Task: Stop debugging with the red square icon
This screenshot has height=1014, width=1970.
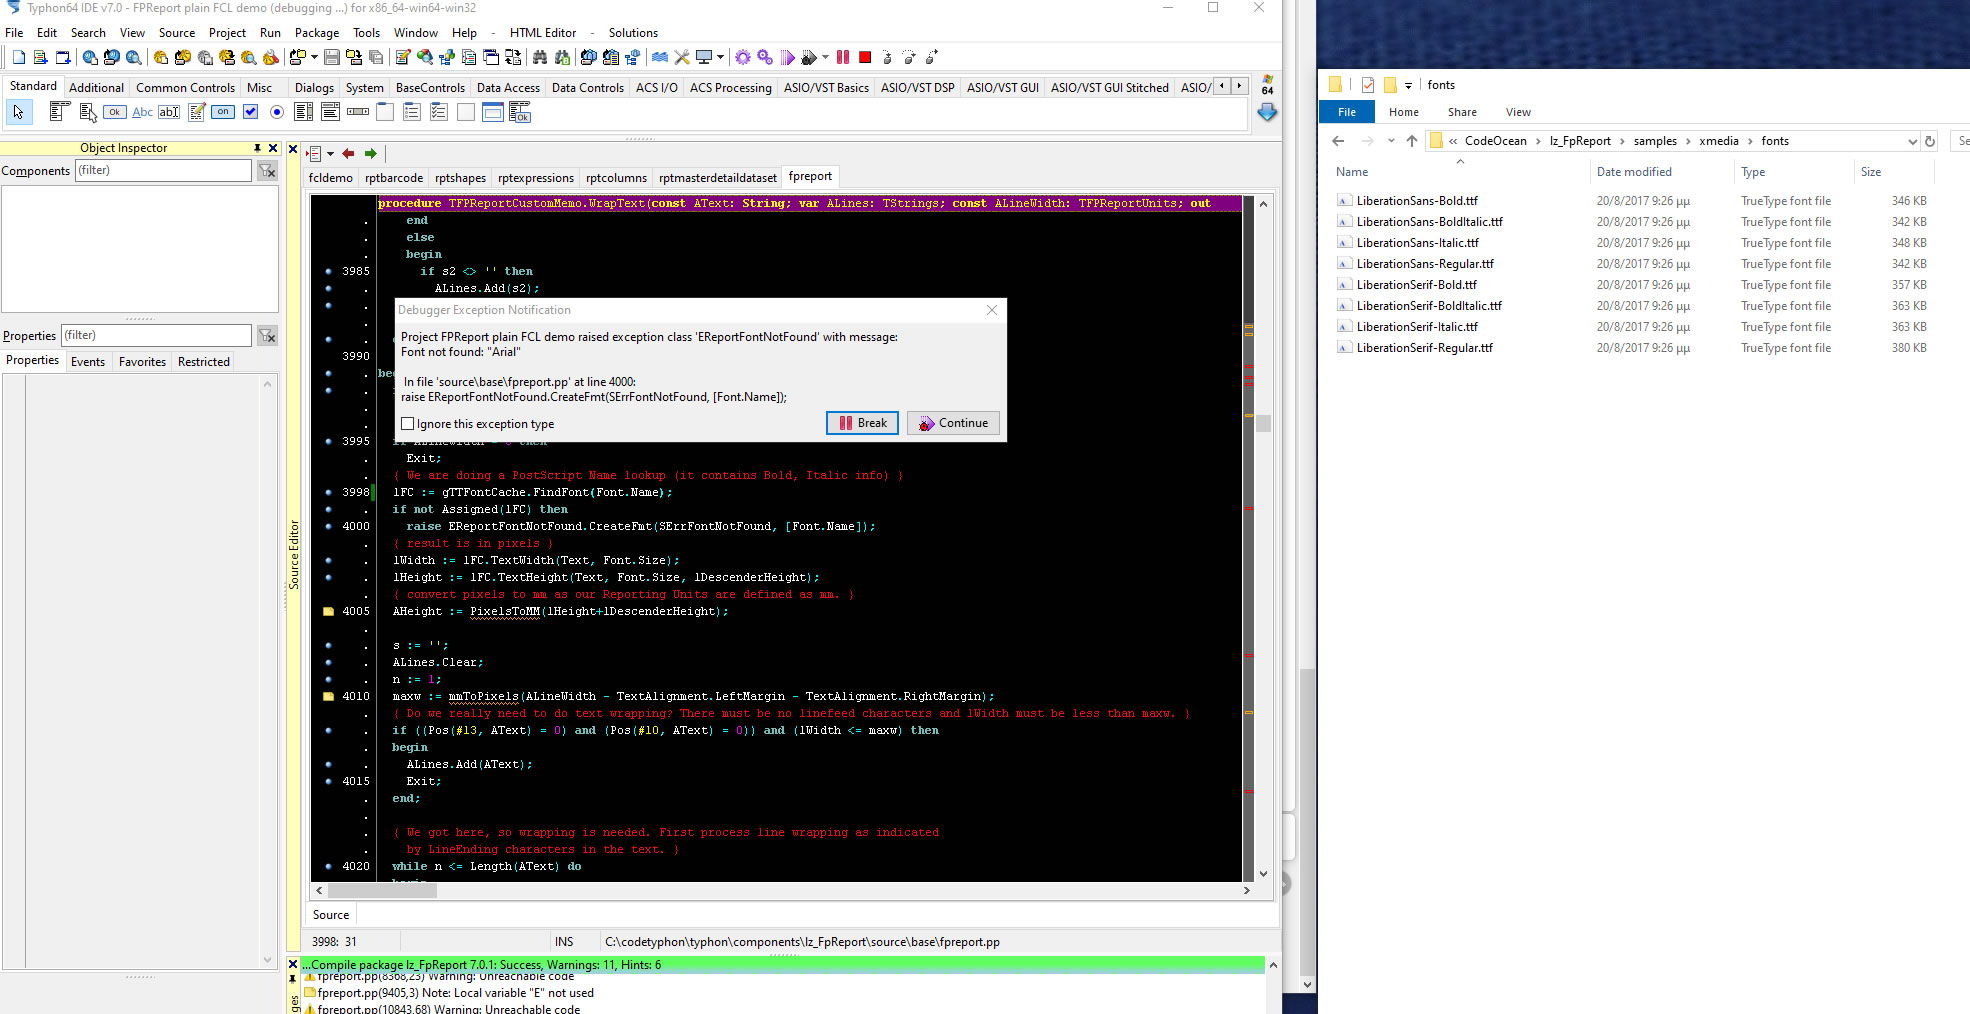Action: (x=865, y=57)
